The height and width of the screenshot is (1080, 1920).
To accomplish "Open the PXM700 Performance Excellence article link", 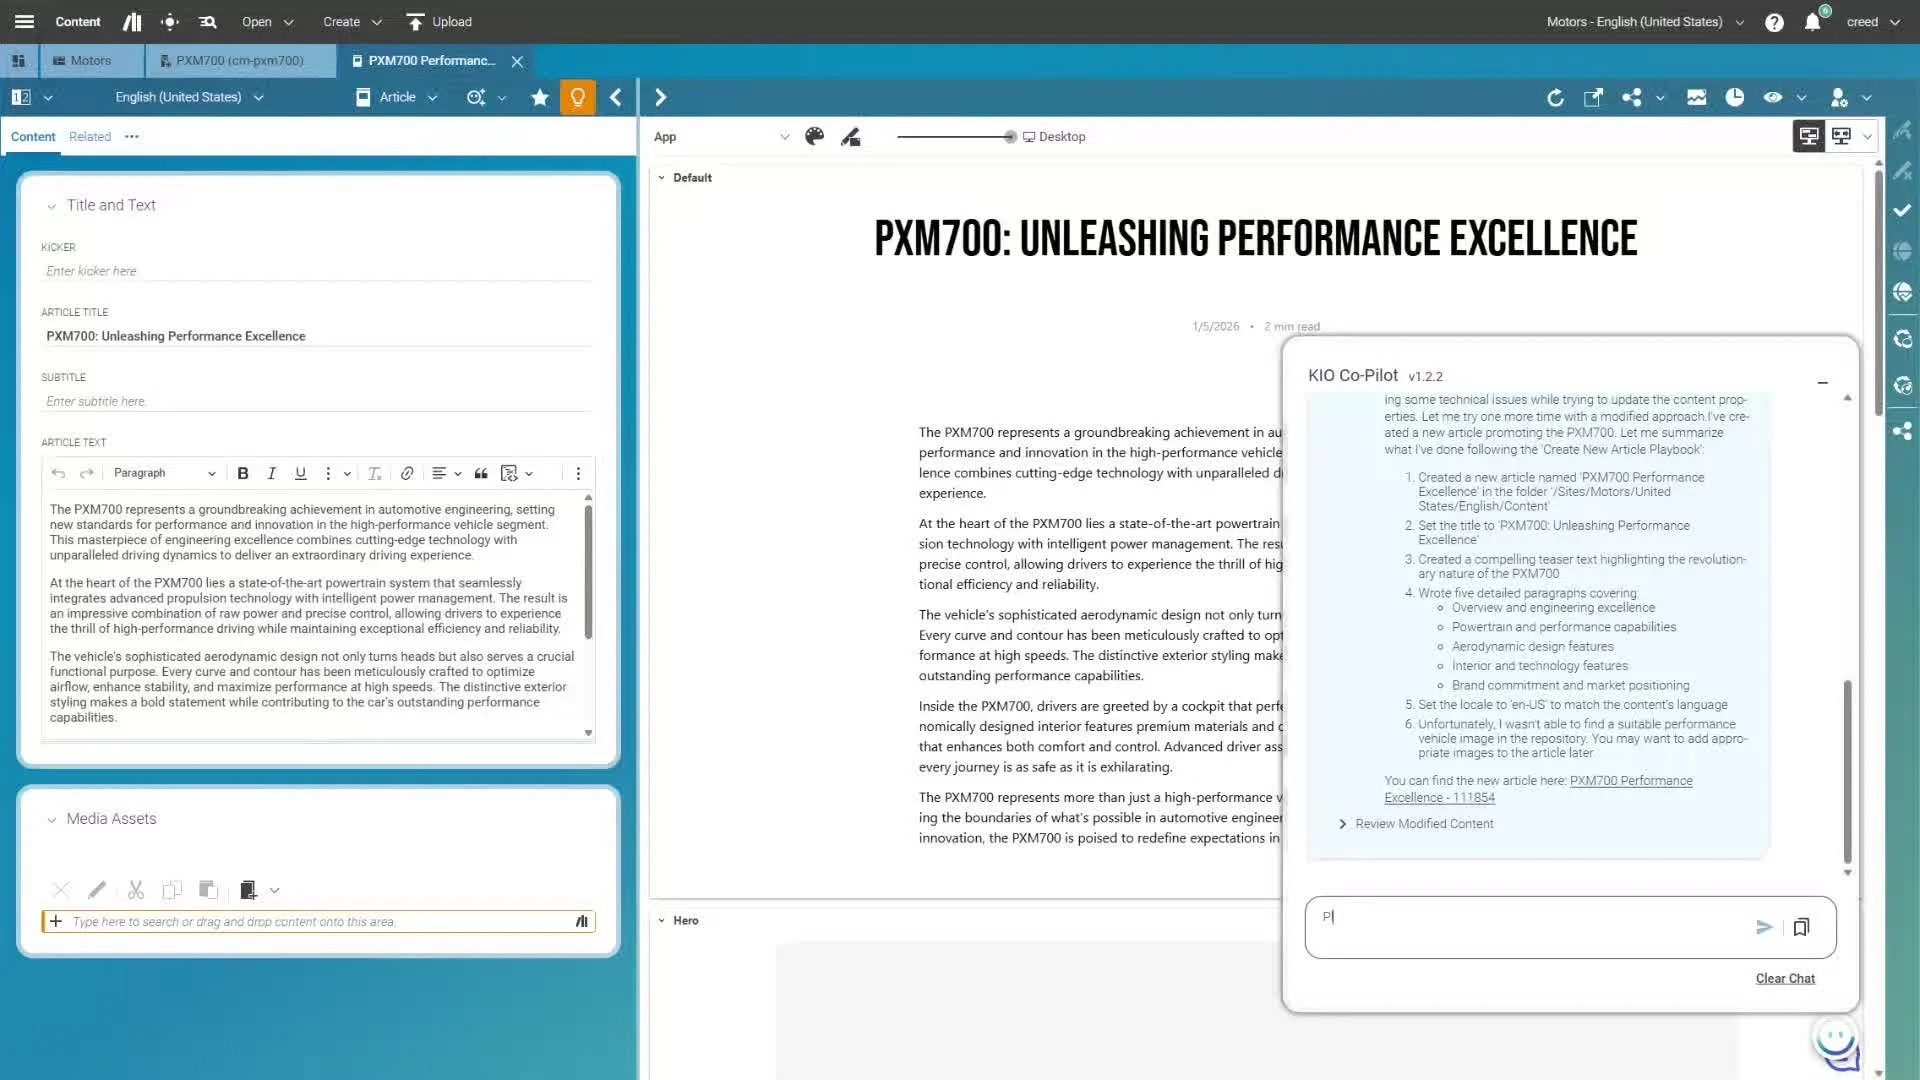I will 1630,781.
